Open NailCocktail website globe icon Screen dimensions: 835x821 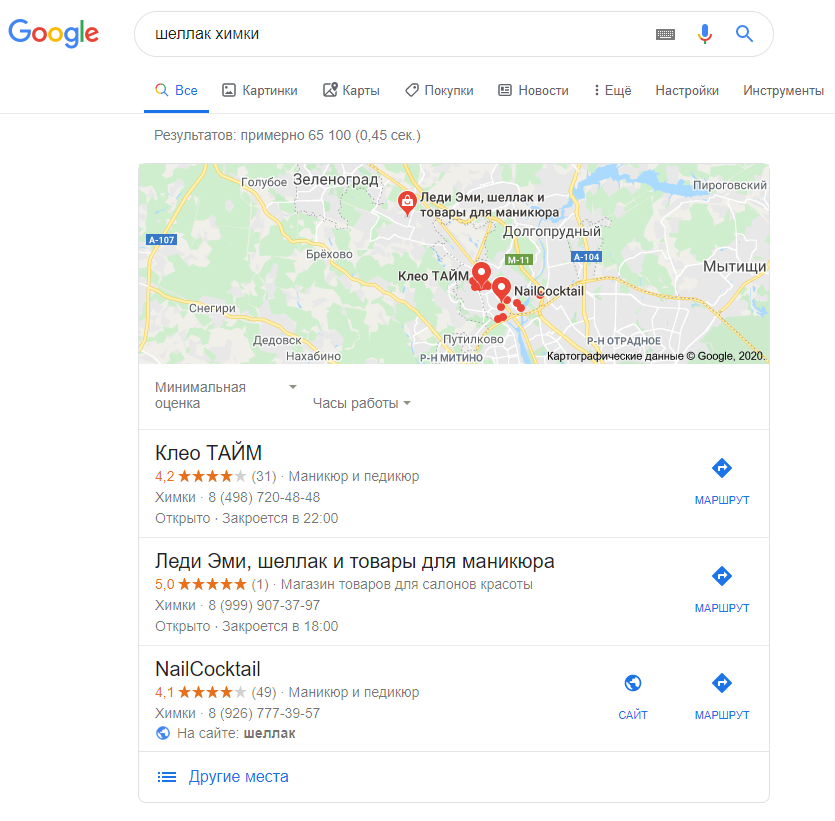[x=633, y=683]
